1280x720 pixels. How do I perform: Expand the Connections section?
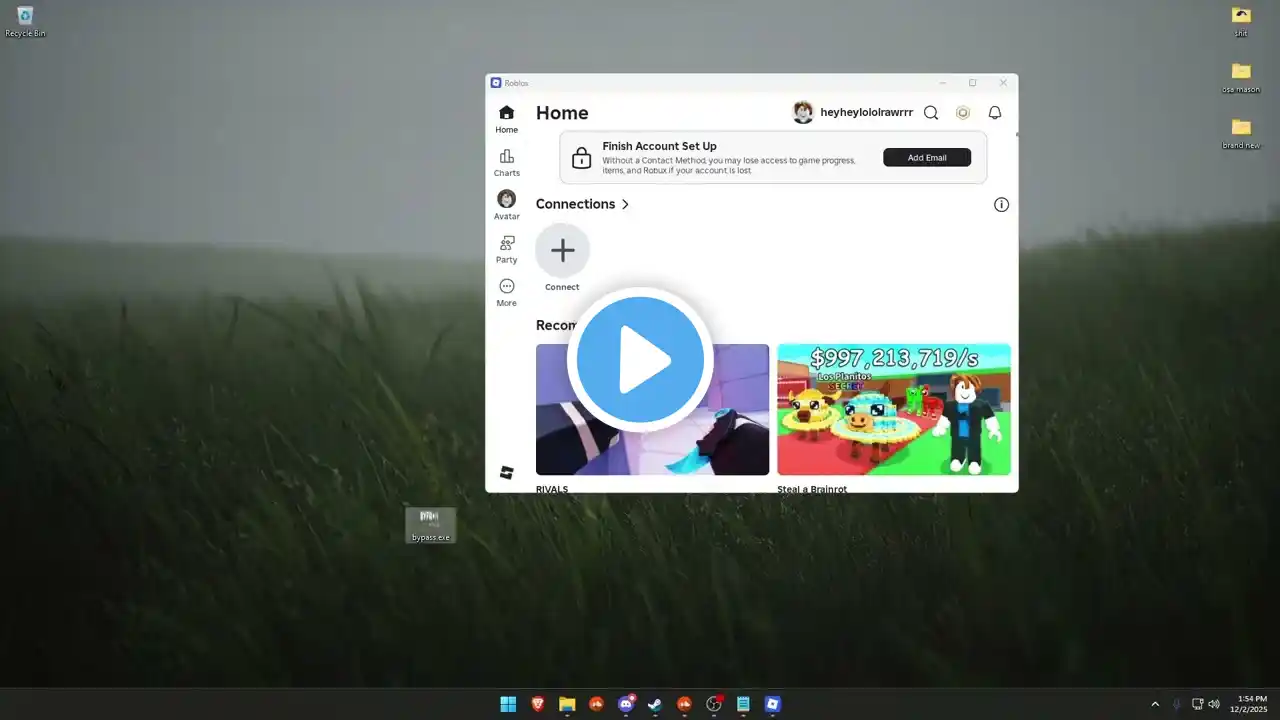tap(582, 204)
